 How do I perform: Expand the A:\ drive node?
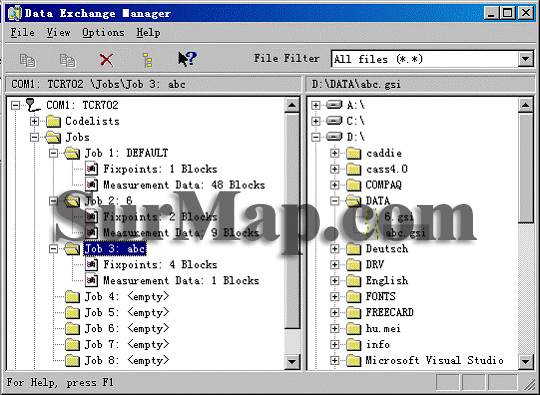tap(315, 105)
